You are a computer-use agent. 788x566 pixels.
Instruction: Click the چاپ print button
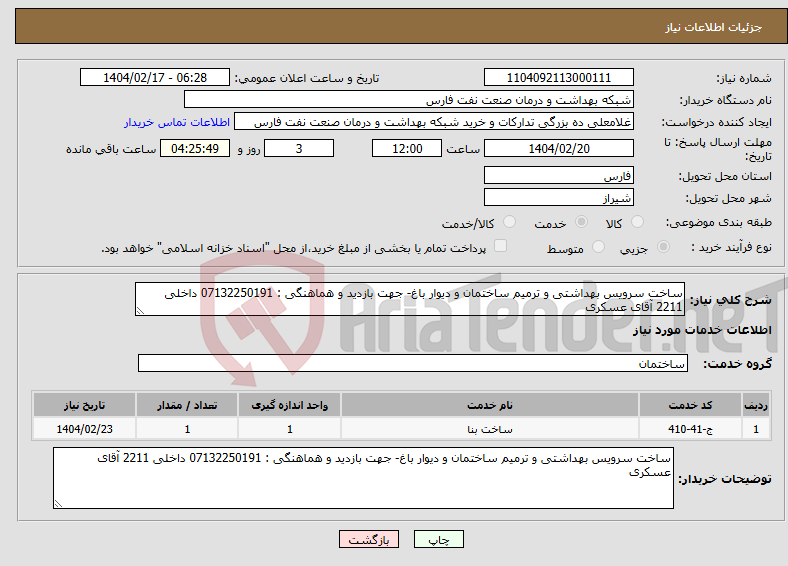click(x=439, y=539)
